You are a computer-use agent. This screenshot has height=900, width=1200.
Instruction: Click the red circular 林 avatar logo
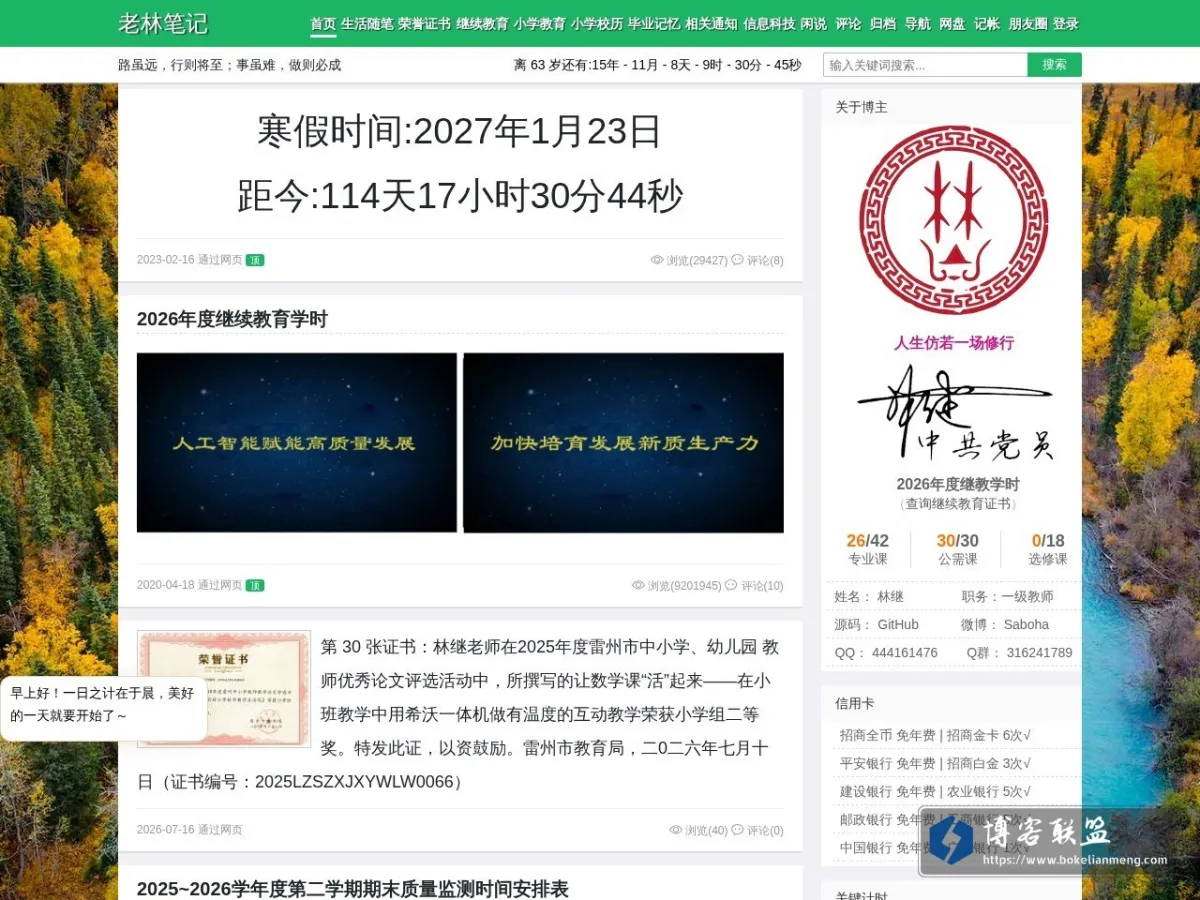coord(953,220)
